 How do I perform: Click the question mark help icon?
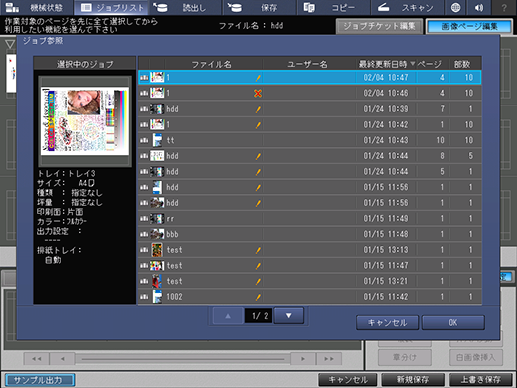click(504, 7)
